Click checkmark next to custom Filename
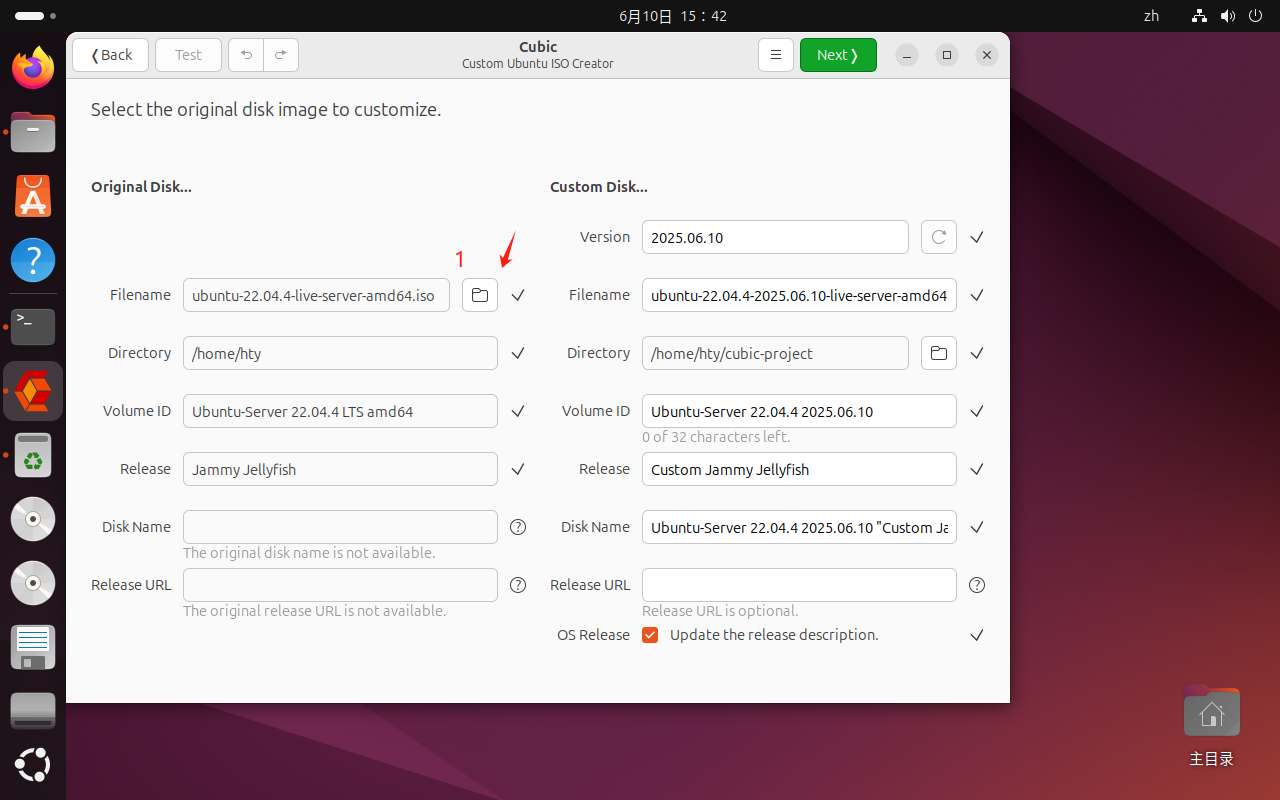 tap(977, 295)
